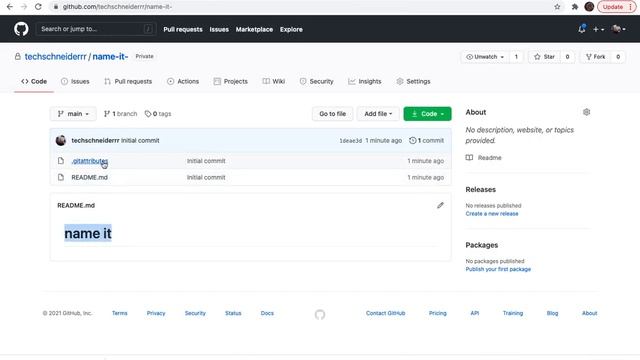Open the name-it- repository link

pos(110,57)
